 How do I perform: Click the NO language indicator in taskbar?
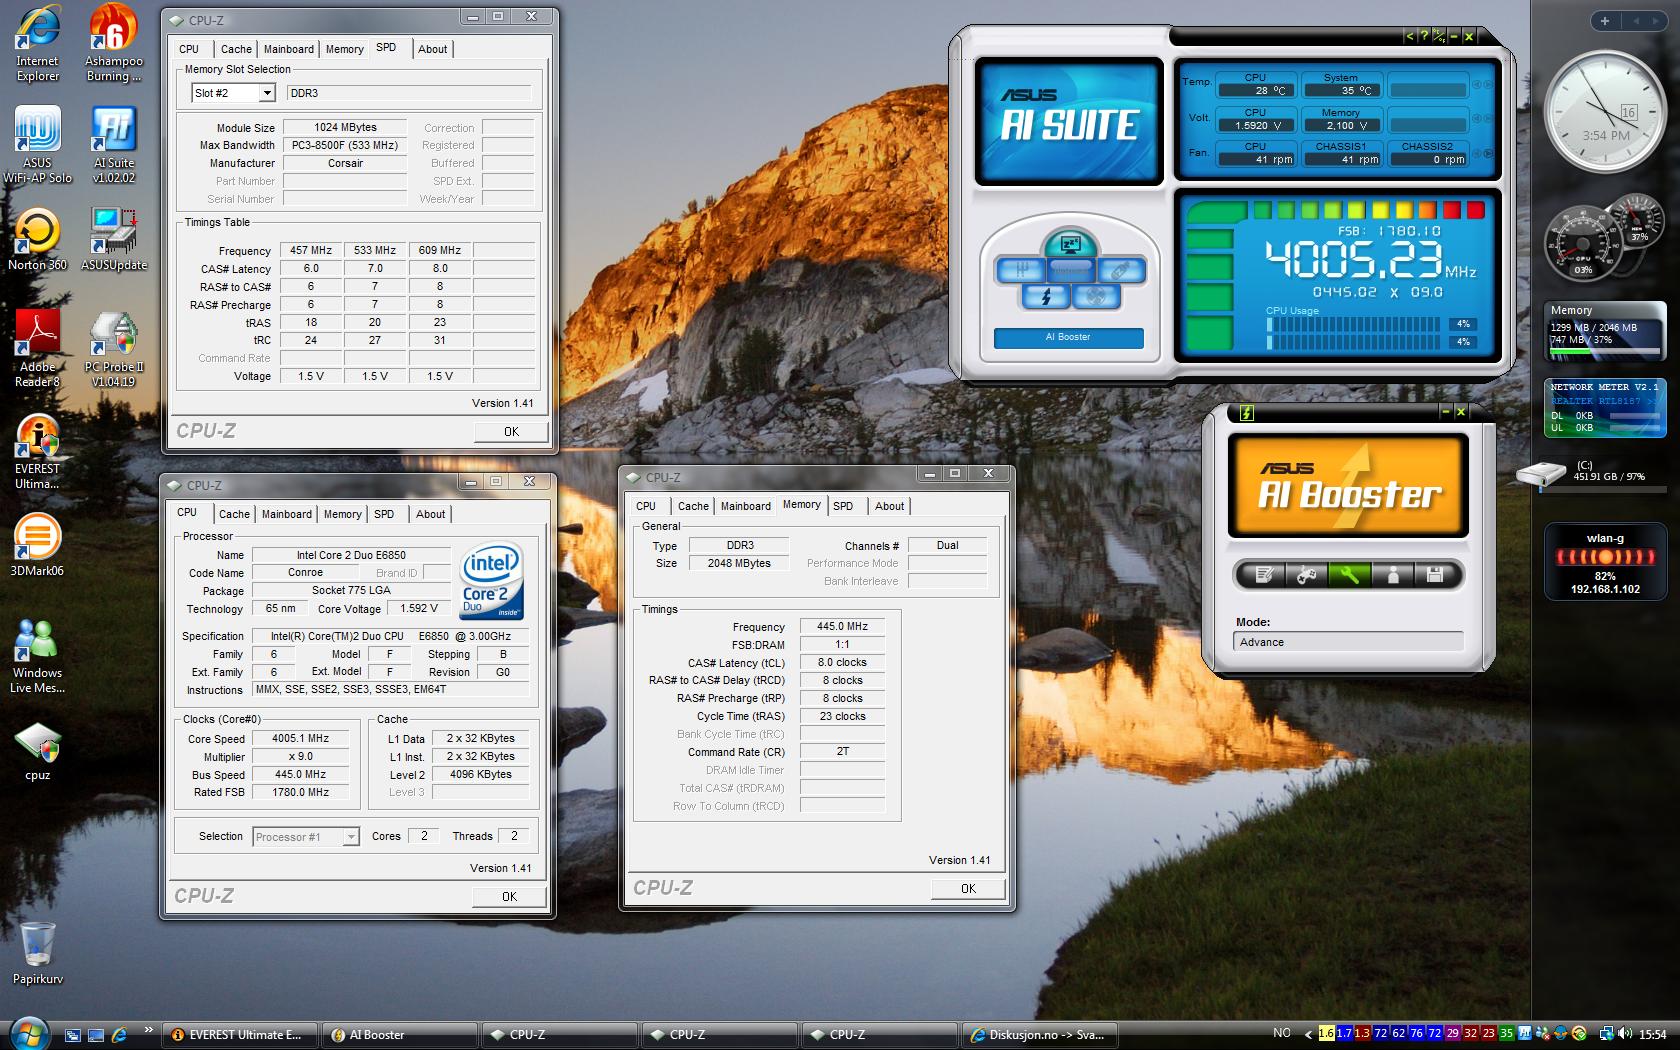point(1282,1034)
